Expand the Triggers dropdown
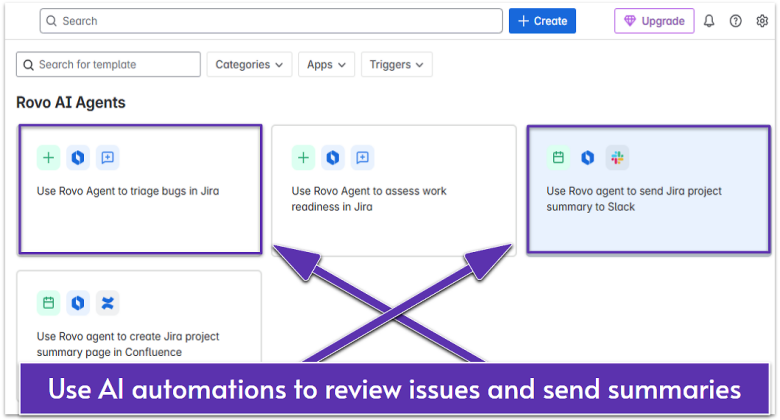Screen dimensions: 780x420 click(x=396, y=64)
